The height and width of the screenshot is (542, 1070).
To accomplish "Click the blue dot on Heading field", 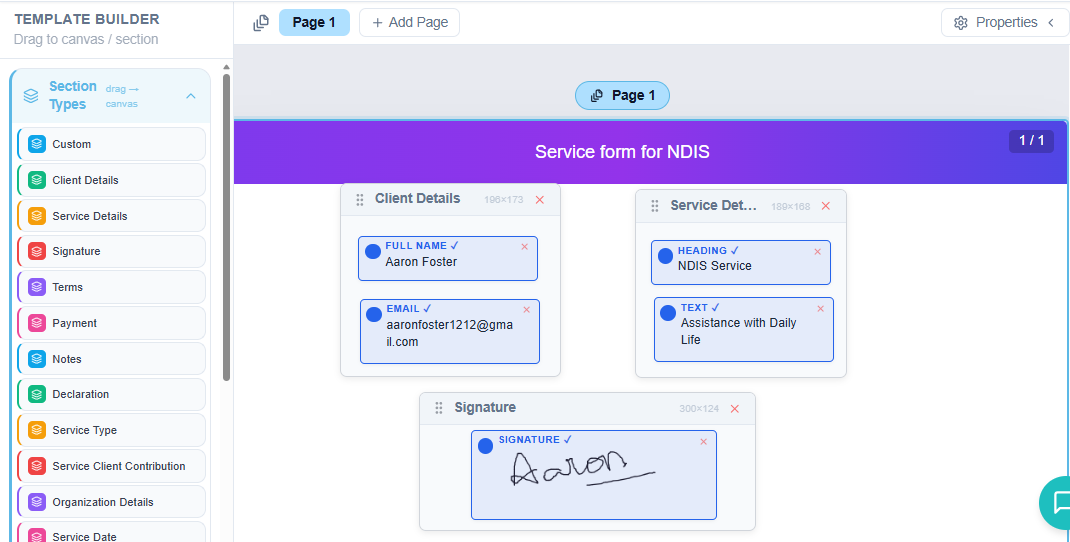I will click(665, 256).
